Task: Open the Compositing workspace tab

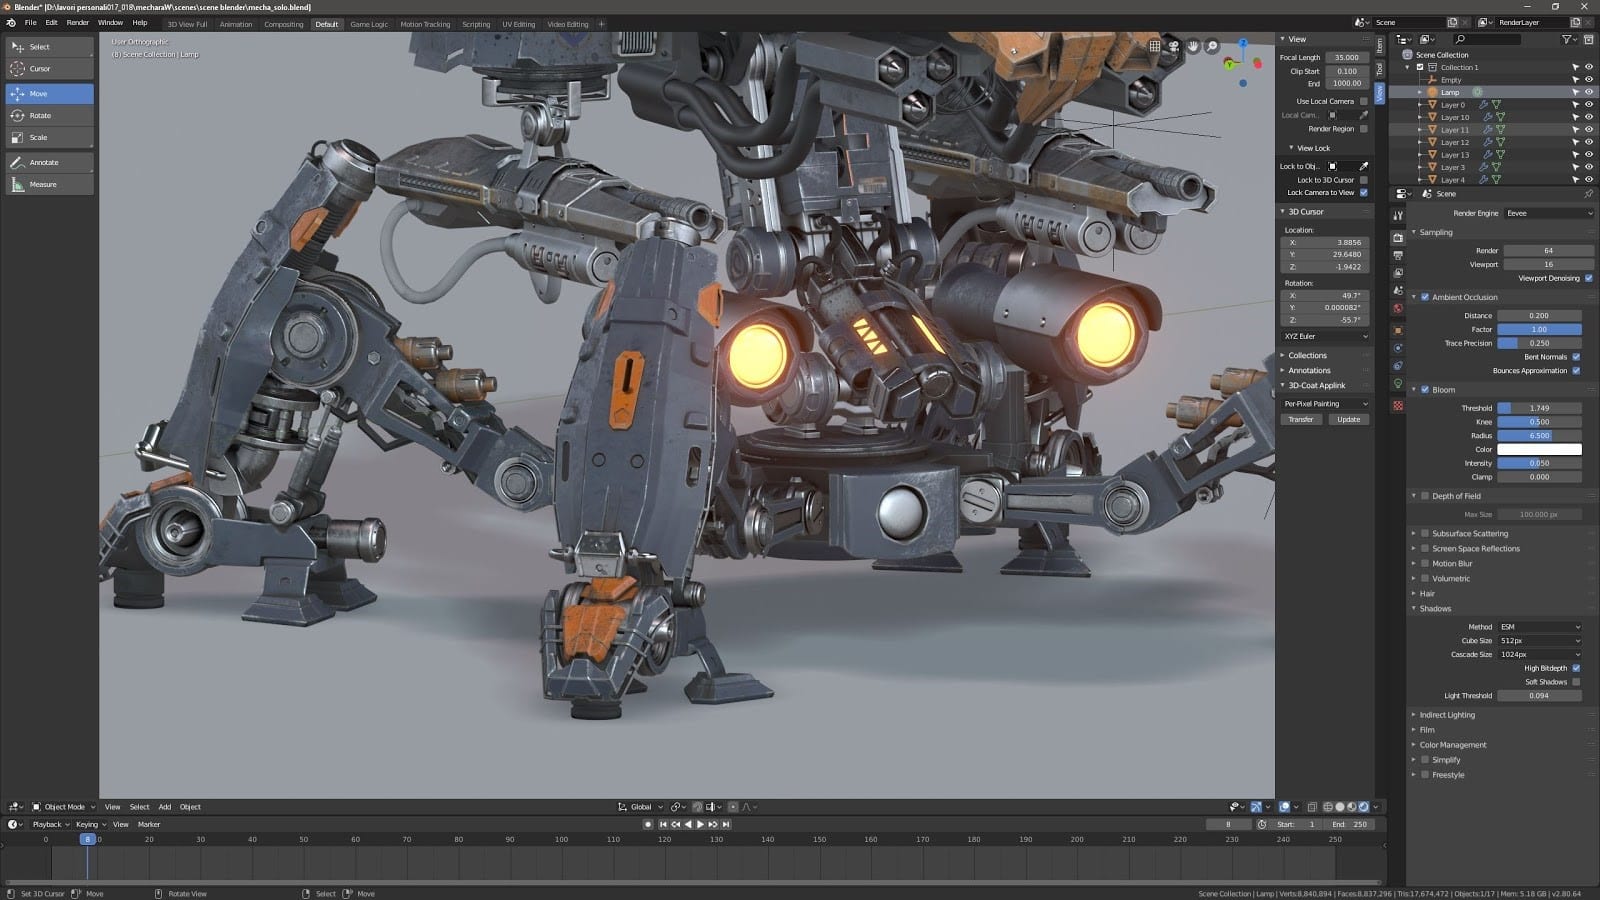Action: (284, 24)
